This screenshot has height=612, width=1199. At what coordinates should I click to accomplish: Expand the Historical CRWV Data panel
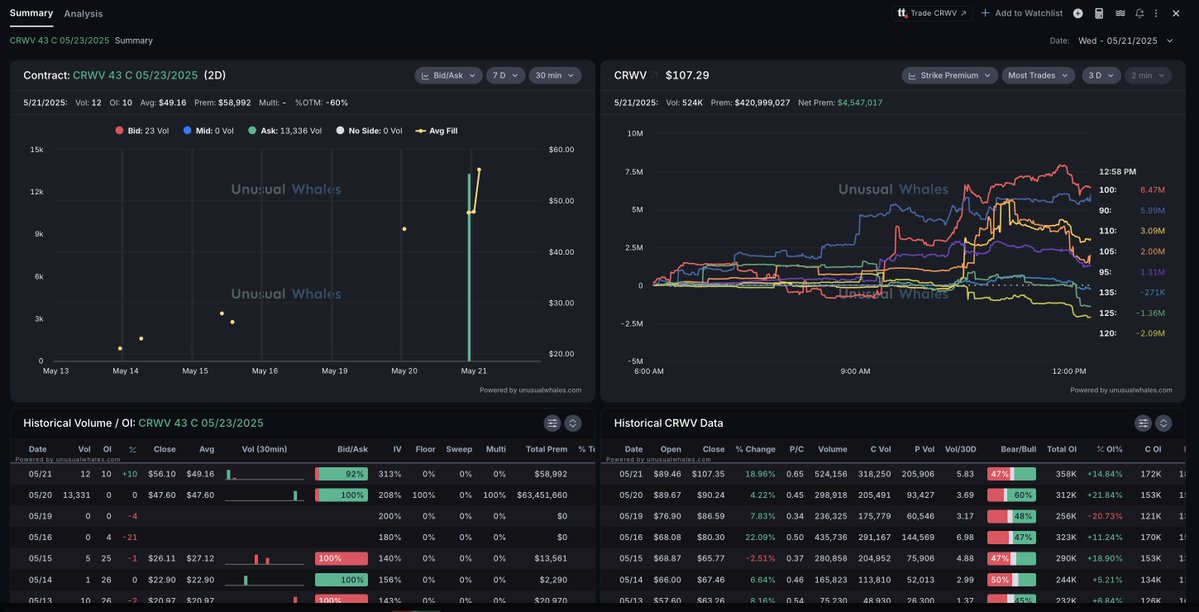tap(1163, 423)
